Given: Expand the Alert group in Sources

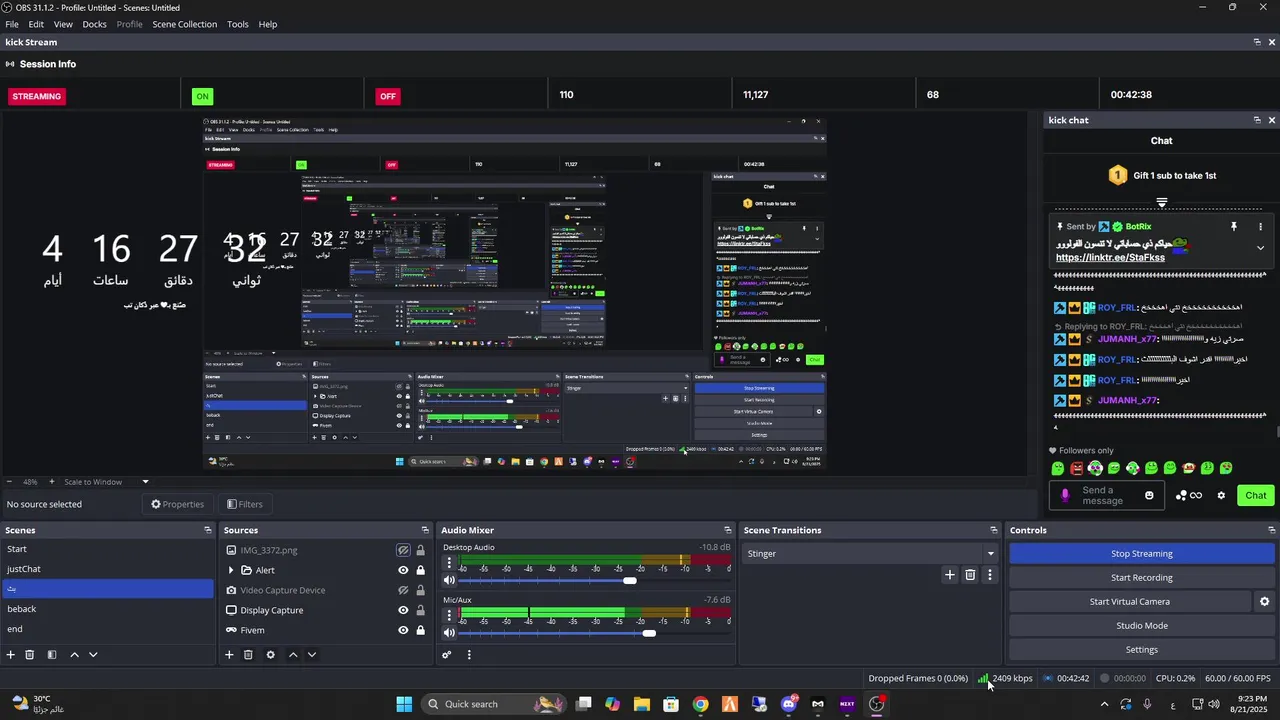Looking at the screenshot, I should [231, 570].
